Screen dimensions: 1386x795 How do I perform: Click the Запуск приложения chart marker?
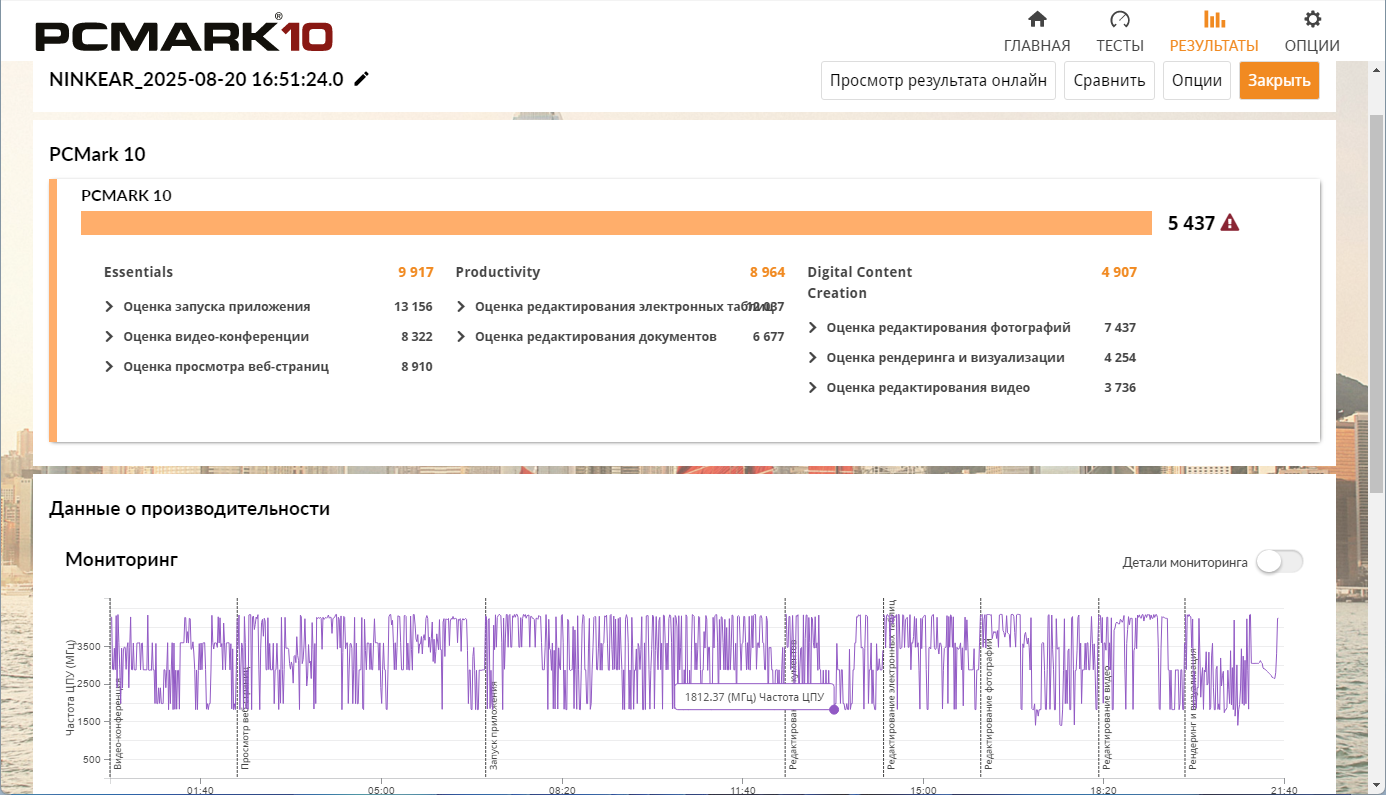click(x=493, y=725)
